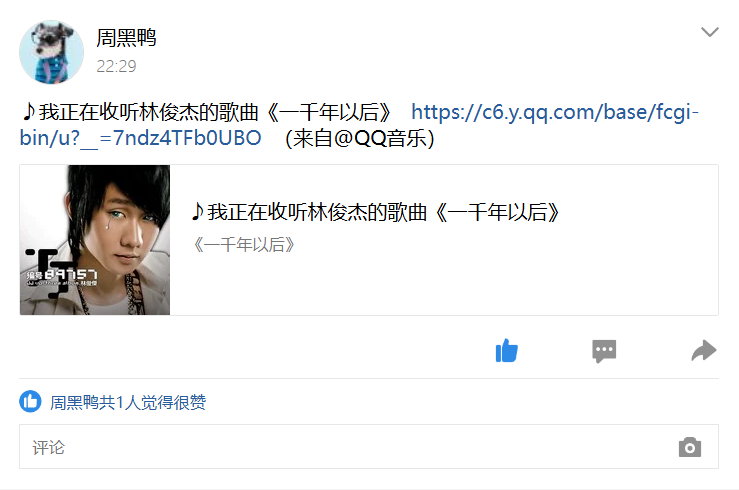This screenshot has height=490, width=739.
Task: Open the c6.y.qq.com song link
Action: pos(555,112)
